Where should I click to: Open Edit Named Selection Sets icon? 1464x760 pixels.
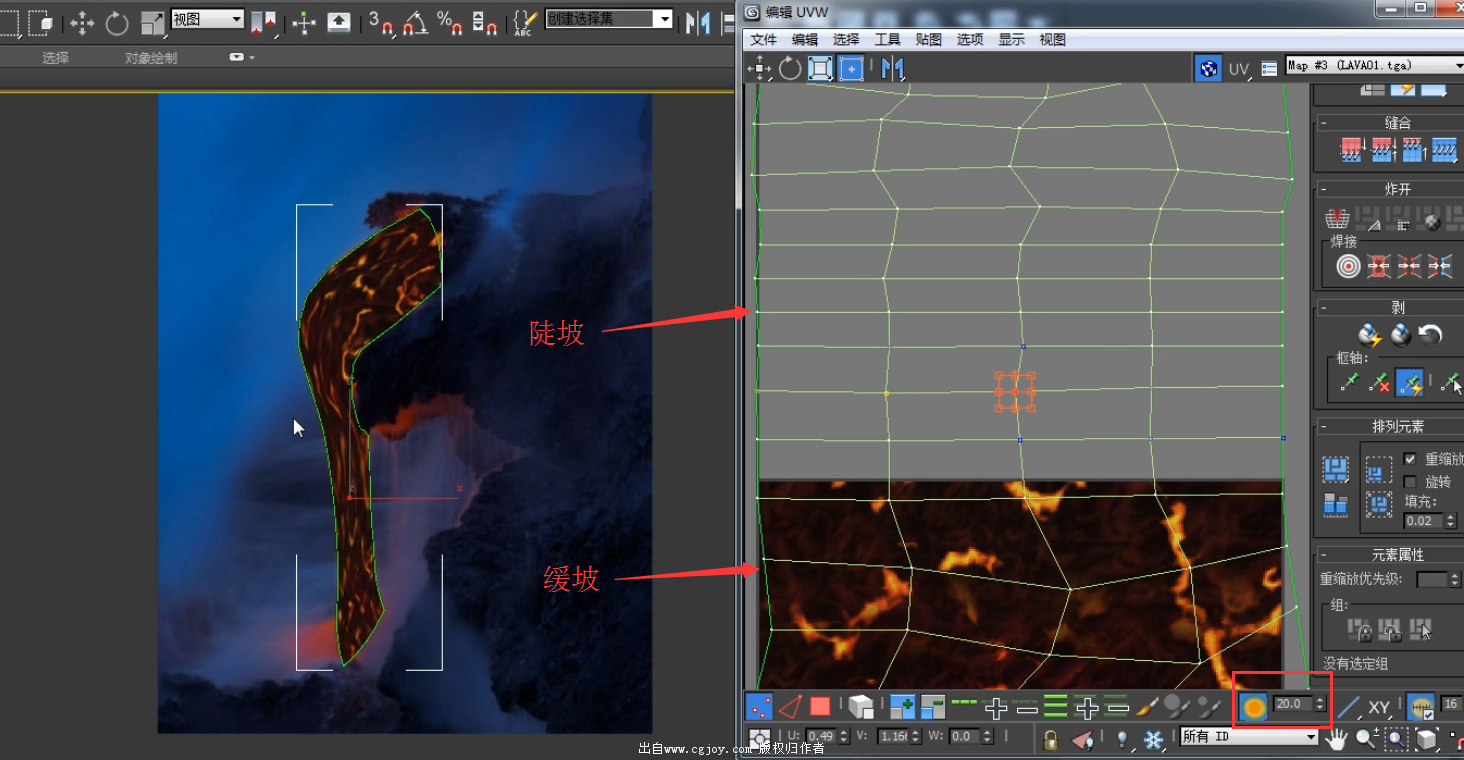[x=524, y=22]
